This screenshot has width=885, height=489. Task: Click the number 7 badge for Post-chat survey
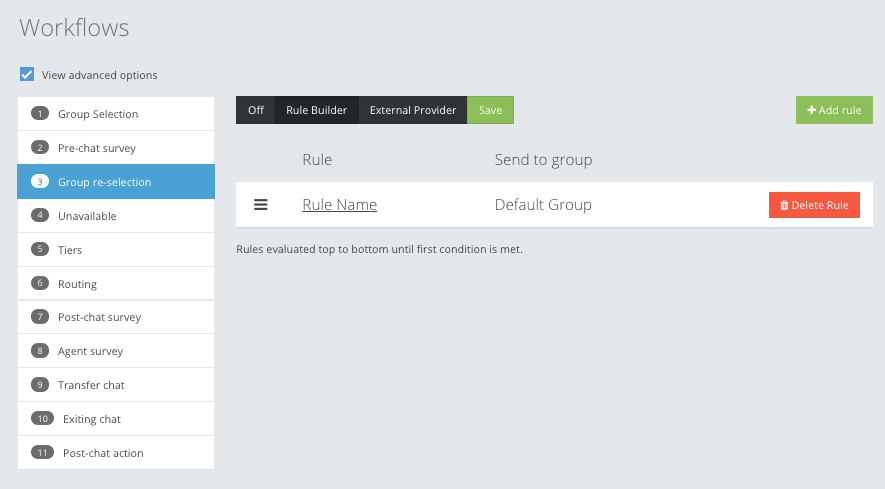40,317
